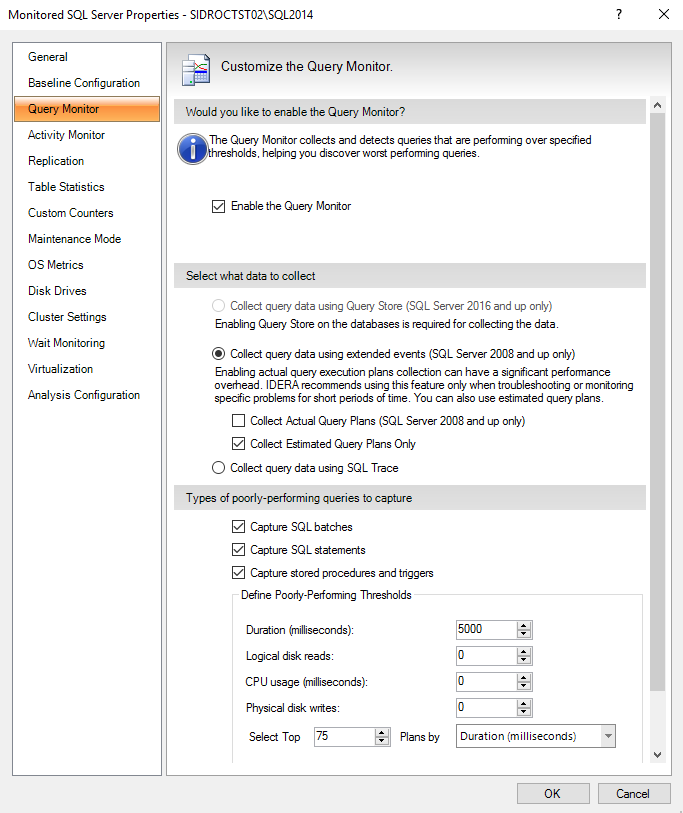The image size is (683, 813).
Task: Open the Plans by Duration dropdown
Action: [608, 736]
